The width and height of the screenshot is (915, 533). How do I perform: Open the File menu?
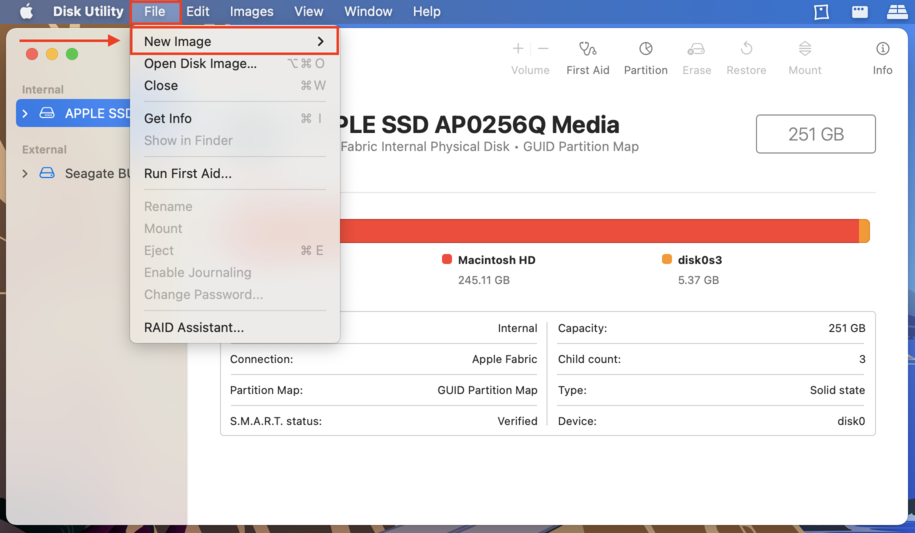155,12
